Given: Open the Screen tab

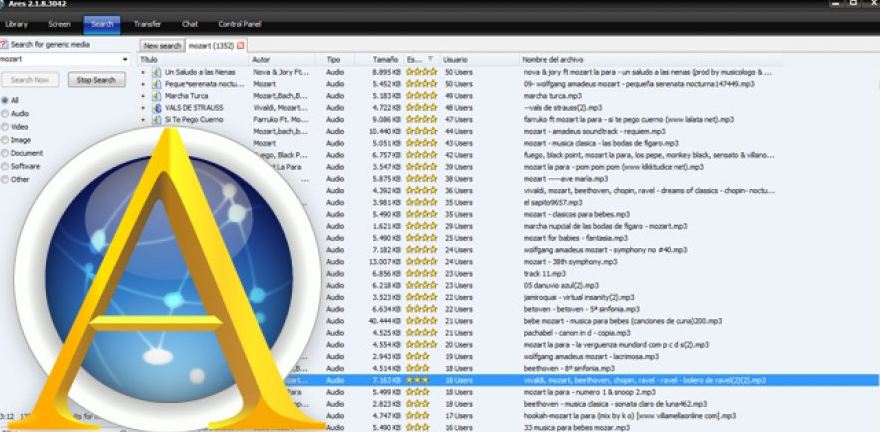Looking at the screenshot, I should click(x=59, y=25).
